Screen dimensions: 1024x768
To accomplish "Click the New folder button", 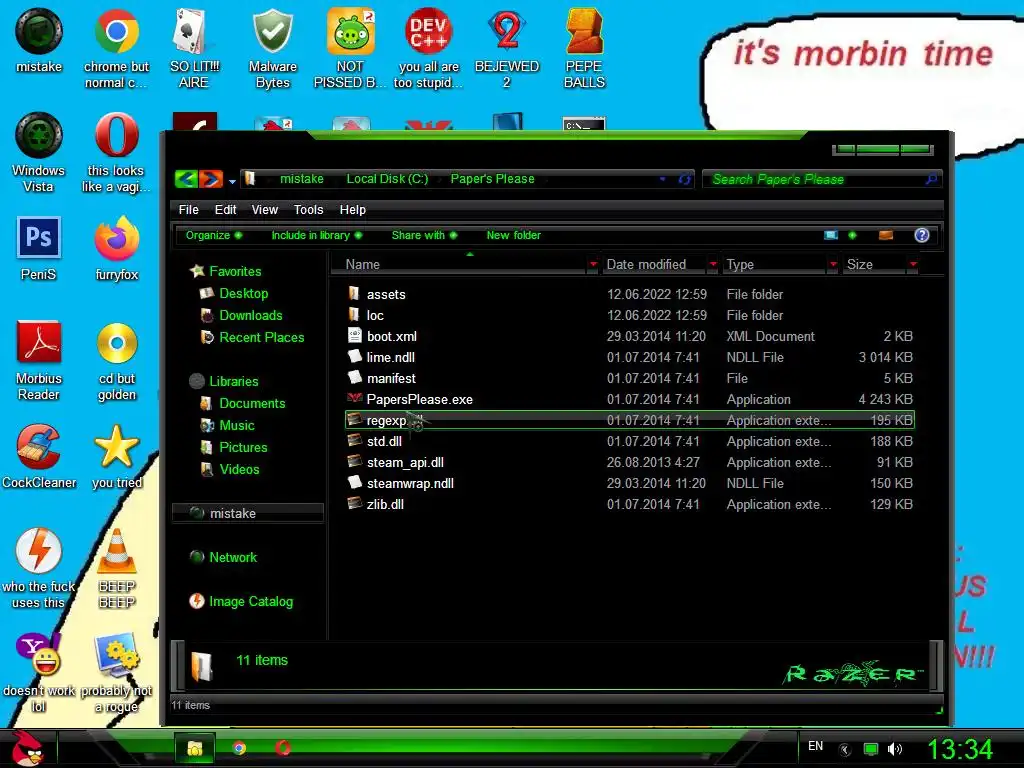I will [513, 235].
